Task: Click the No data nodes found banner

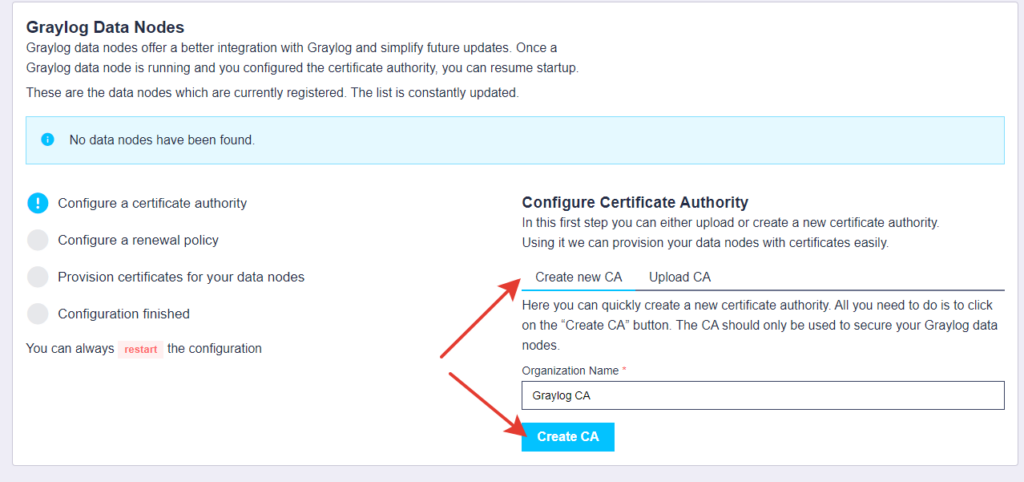Action: coord(515,140)
